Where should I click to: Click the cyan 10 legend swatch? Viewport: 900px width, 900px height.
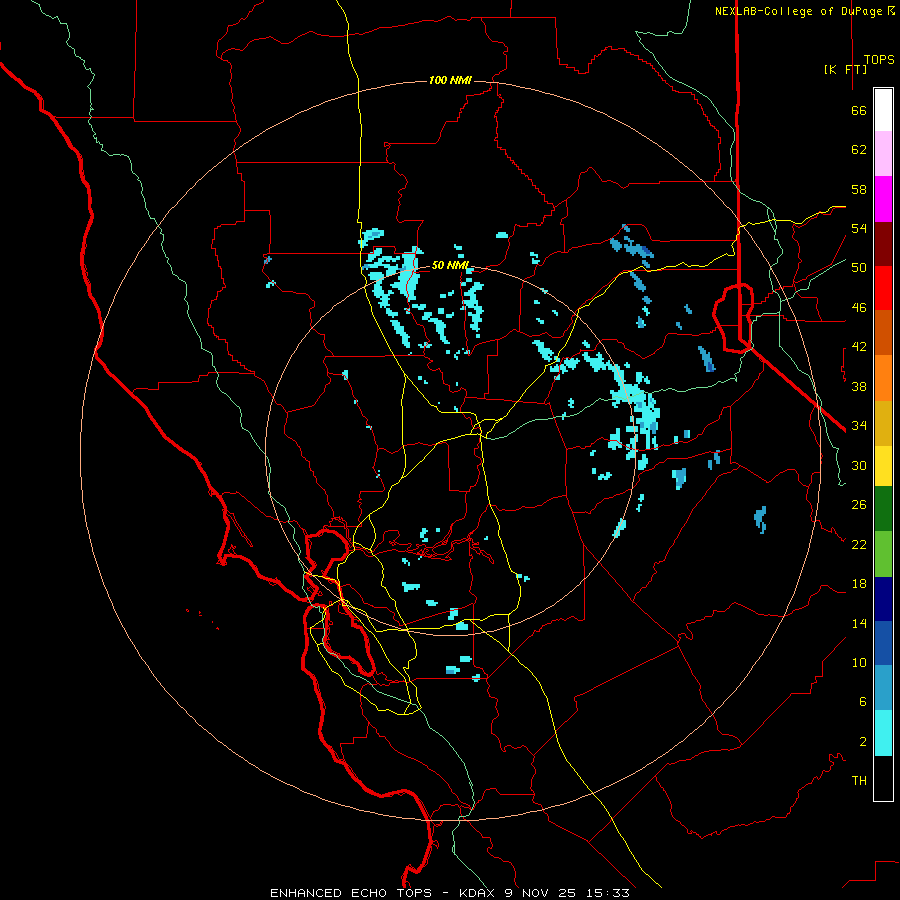click(883, 733)
